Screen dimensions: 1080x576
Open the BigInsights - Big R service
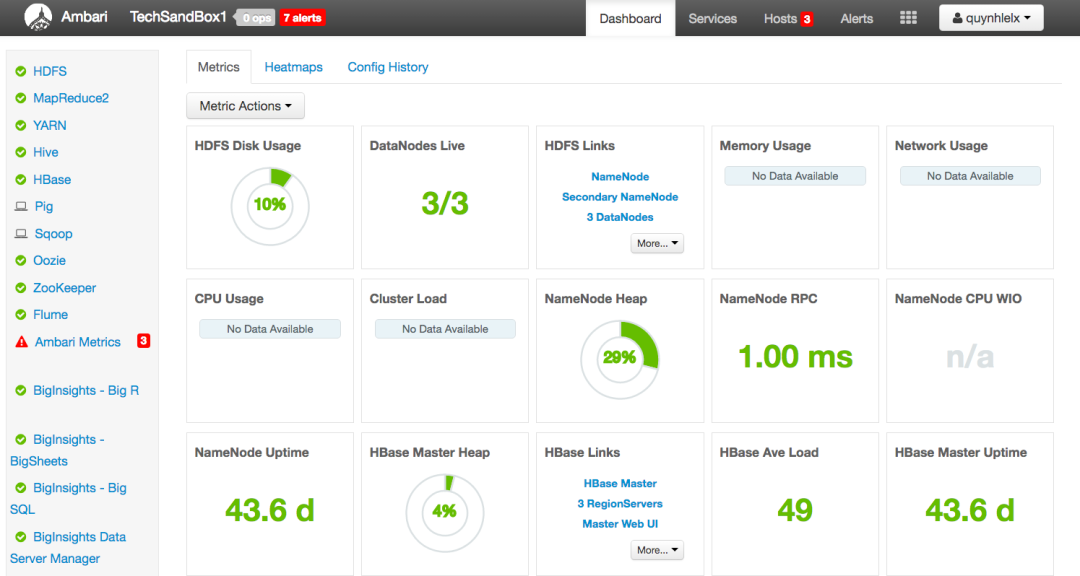coord(86,391)
